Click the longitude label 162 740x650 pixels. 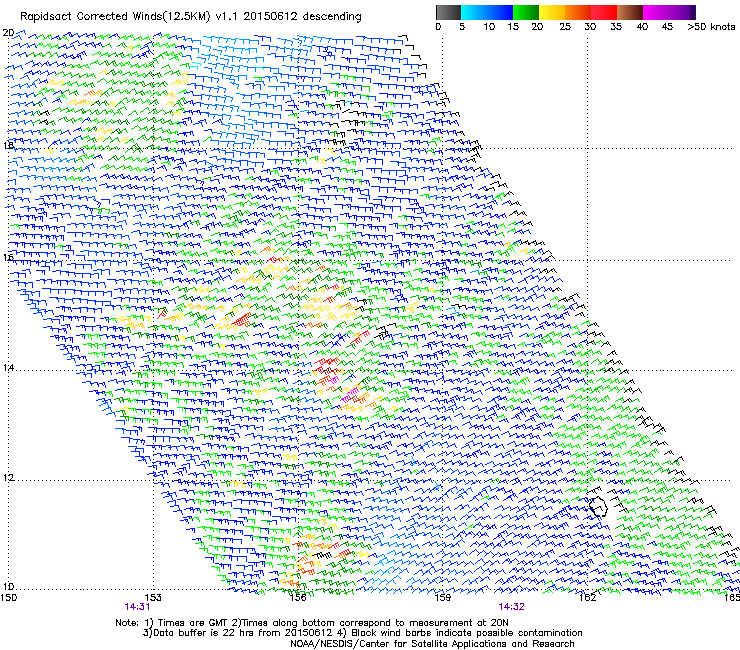(x=587, y=598)
